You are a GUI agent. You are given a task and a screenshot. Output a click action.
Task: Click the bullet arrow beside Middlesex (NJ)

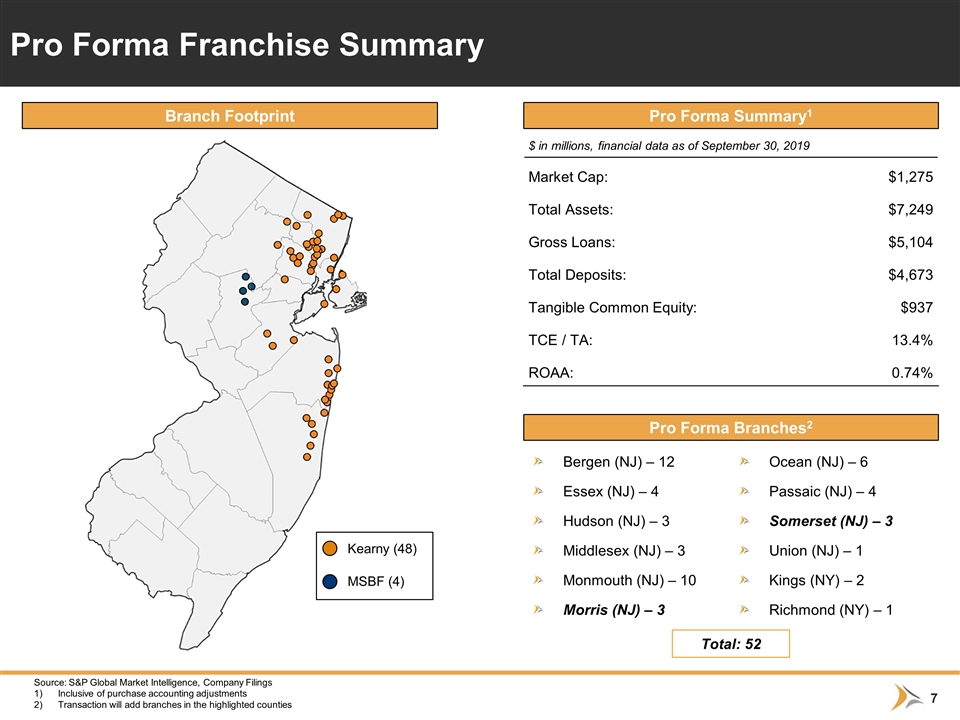[538, 550]
